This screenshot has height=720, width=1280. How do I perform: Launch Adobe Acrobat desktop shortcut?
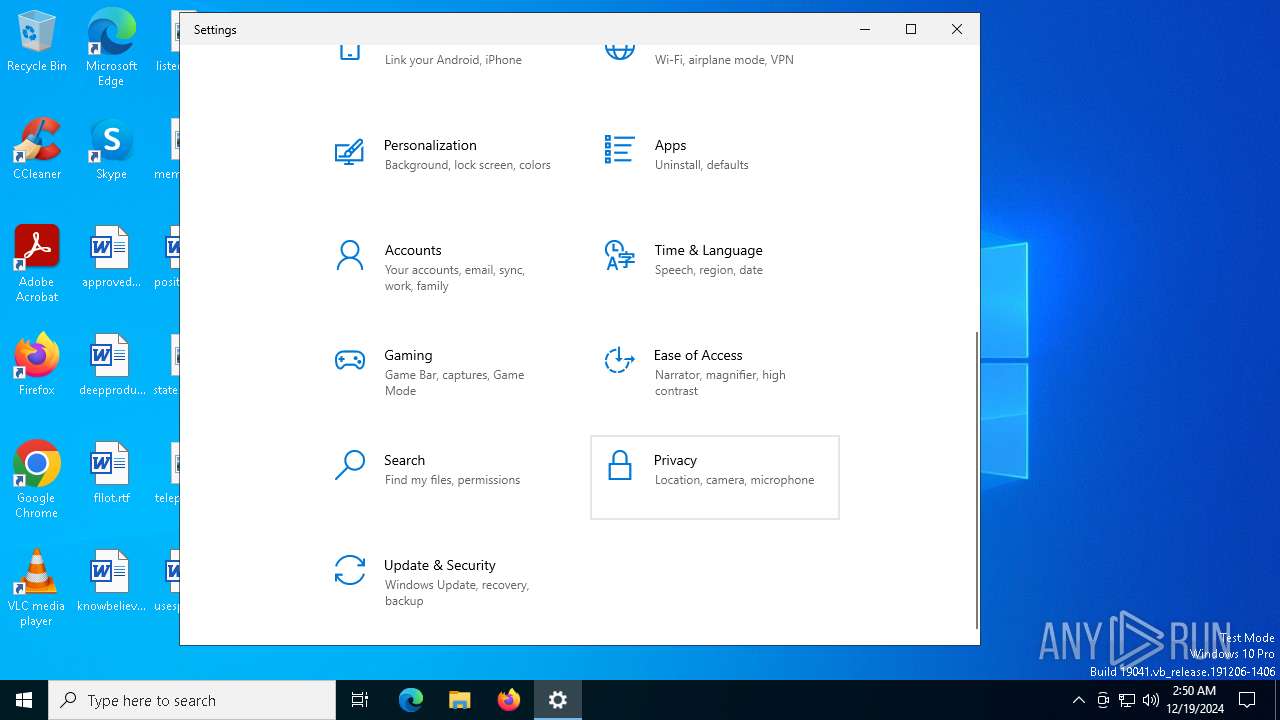click(x=37, y=264)
